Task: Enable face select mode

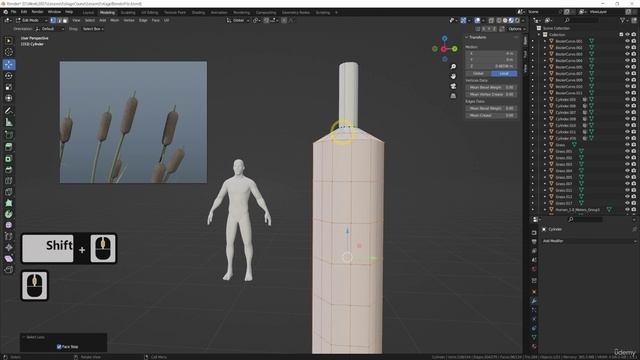Action: tap(65, 20)
